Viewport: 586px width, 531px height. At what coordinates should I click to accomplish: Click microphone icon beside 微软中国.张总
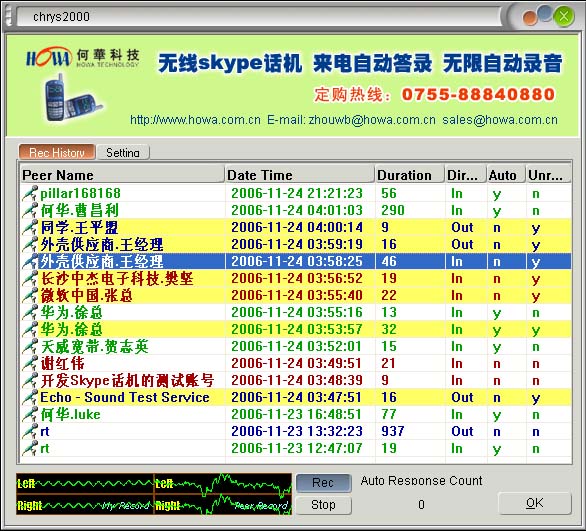pyautogui.click(x=30, y=295)
